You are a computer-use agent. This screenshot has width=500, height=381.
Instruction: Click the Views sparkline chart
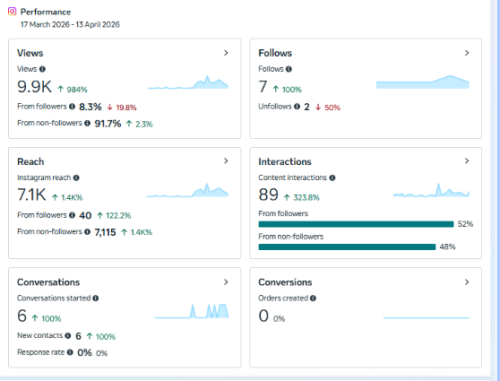[x=188, y=82]
